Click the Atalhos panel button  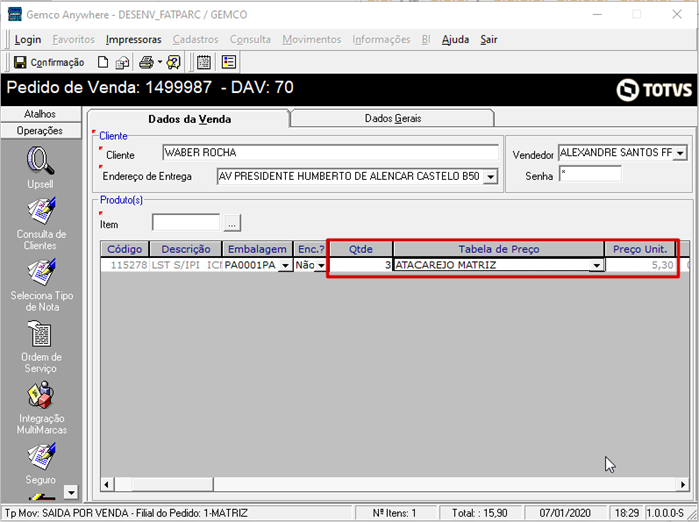point(40,114)
